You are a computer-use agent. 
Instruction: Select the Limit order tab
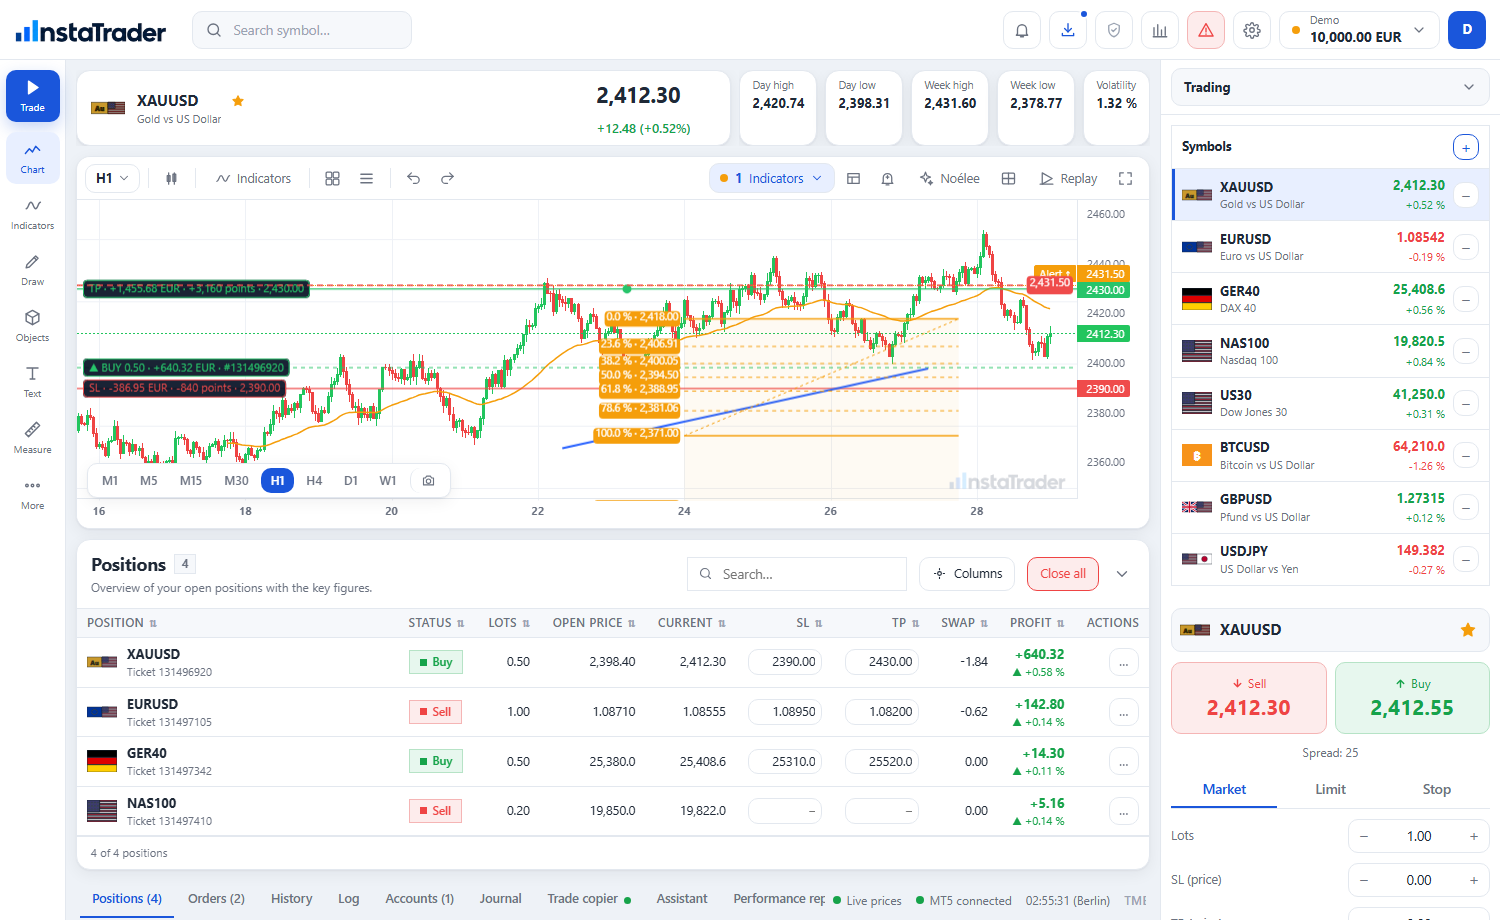tap(1330, 789)
